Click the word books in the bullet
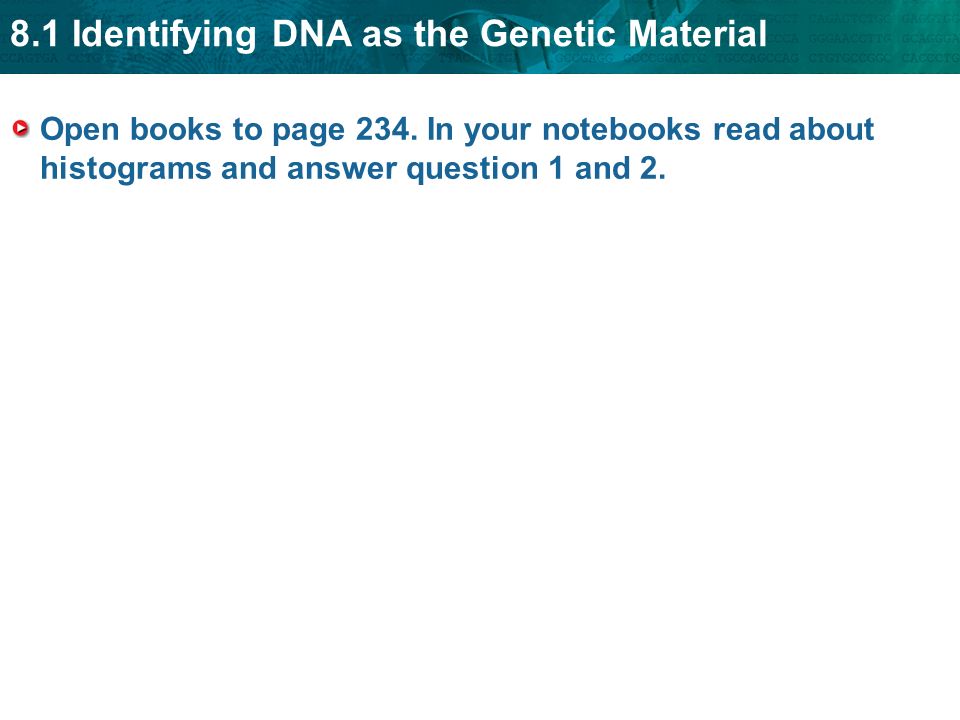This screenshot has width=960, height=720. (x=176, y=129)
